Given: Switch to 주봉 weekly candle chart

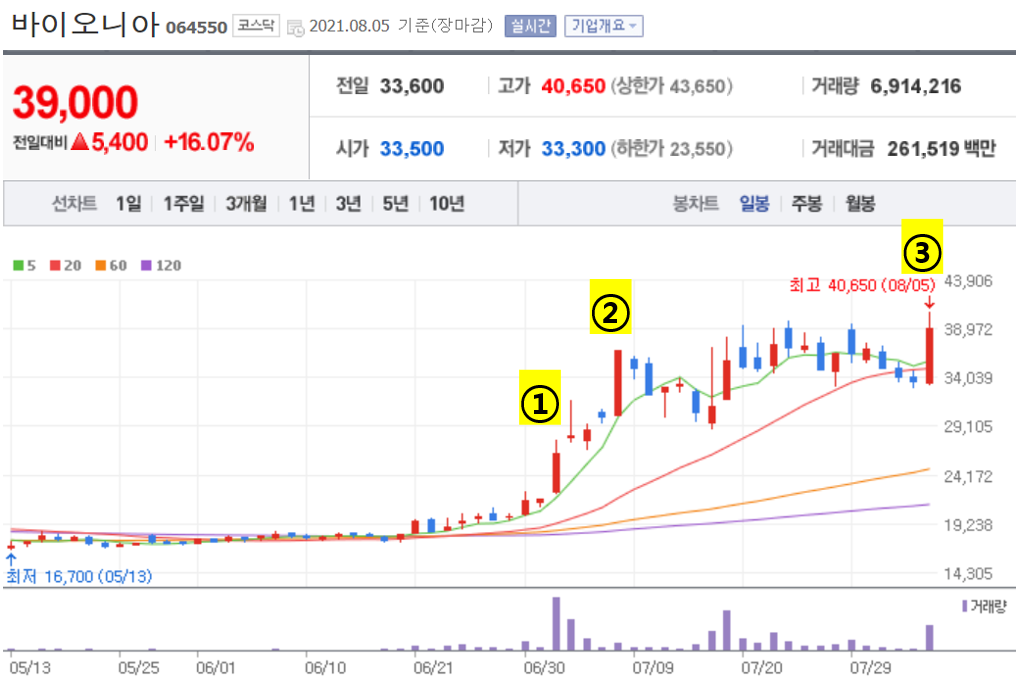Looking at the screenshot, I should tap(806, 204).
